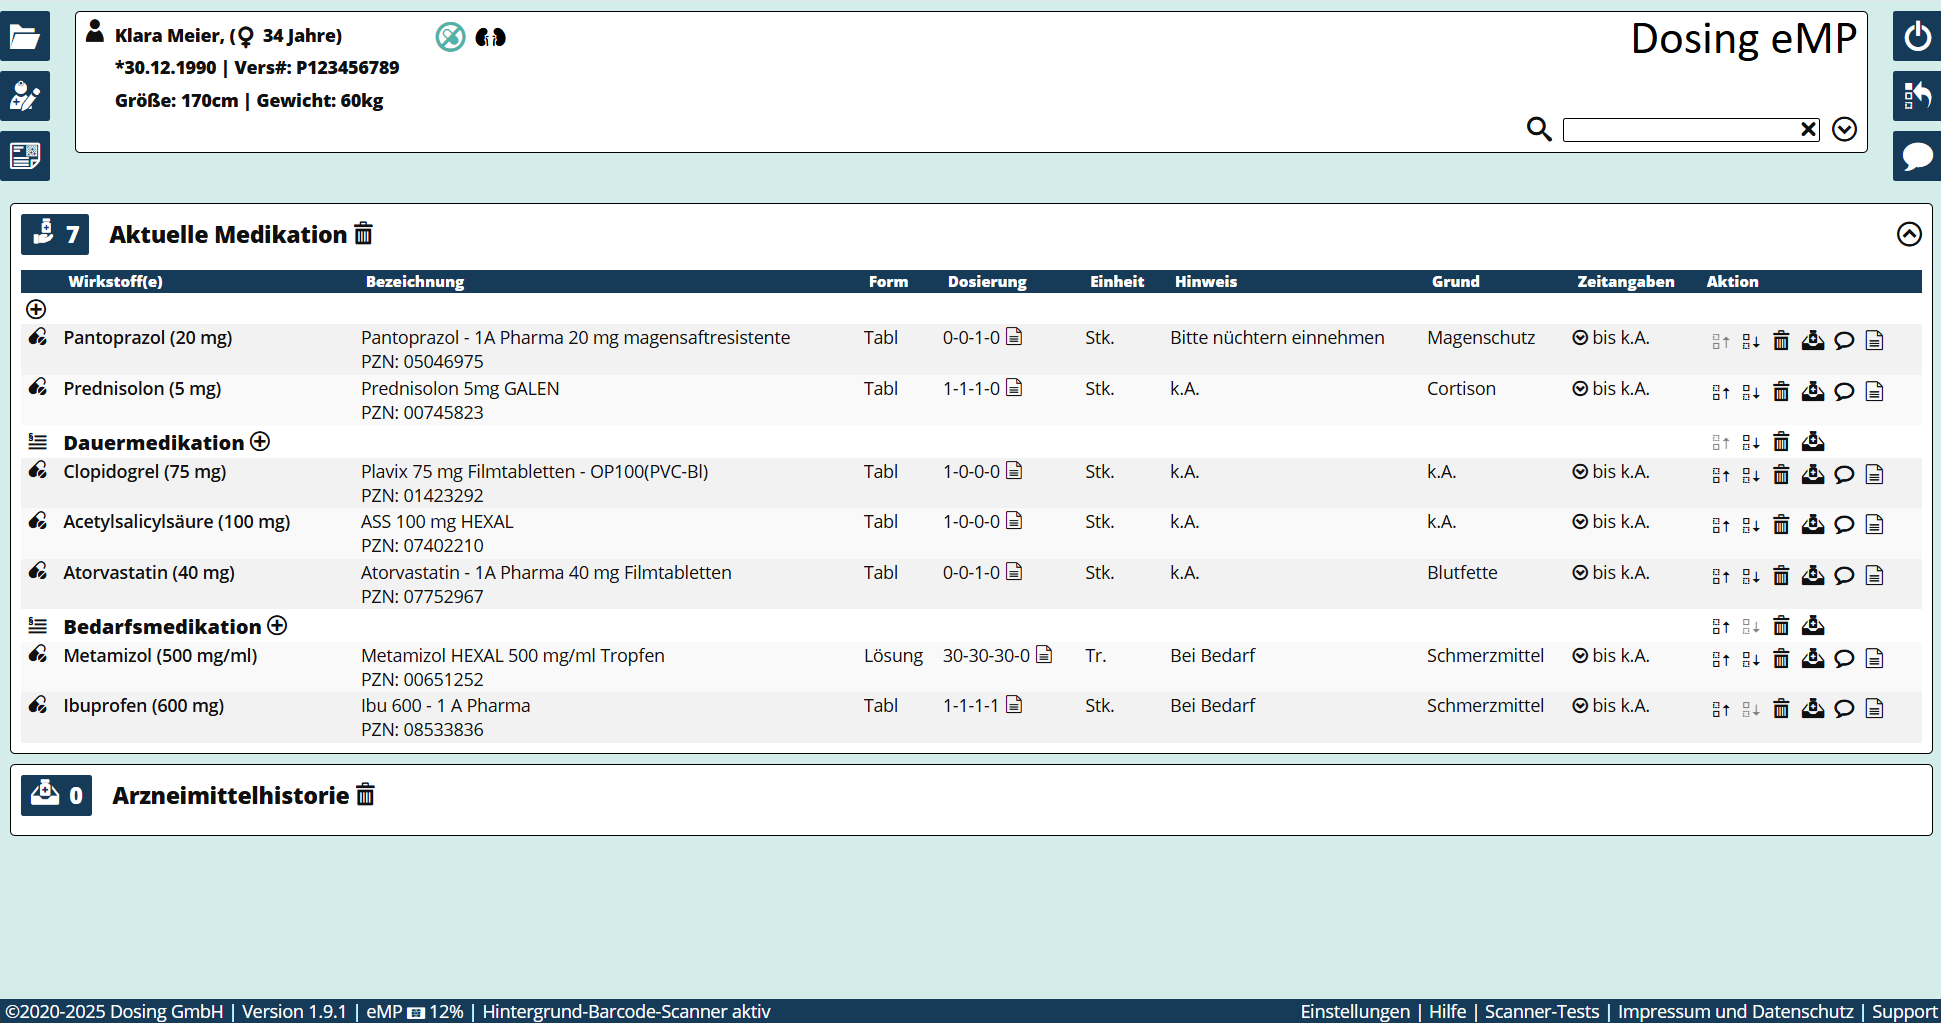Open the chat speech bubble in right sidebar
1941x1023 pixels.
click(x=1916, y=156)
